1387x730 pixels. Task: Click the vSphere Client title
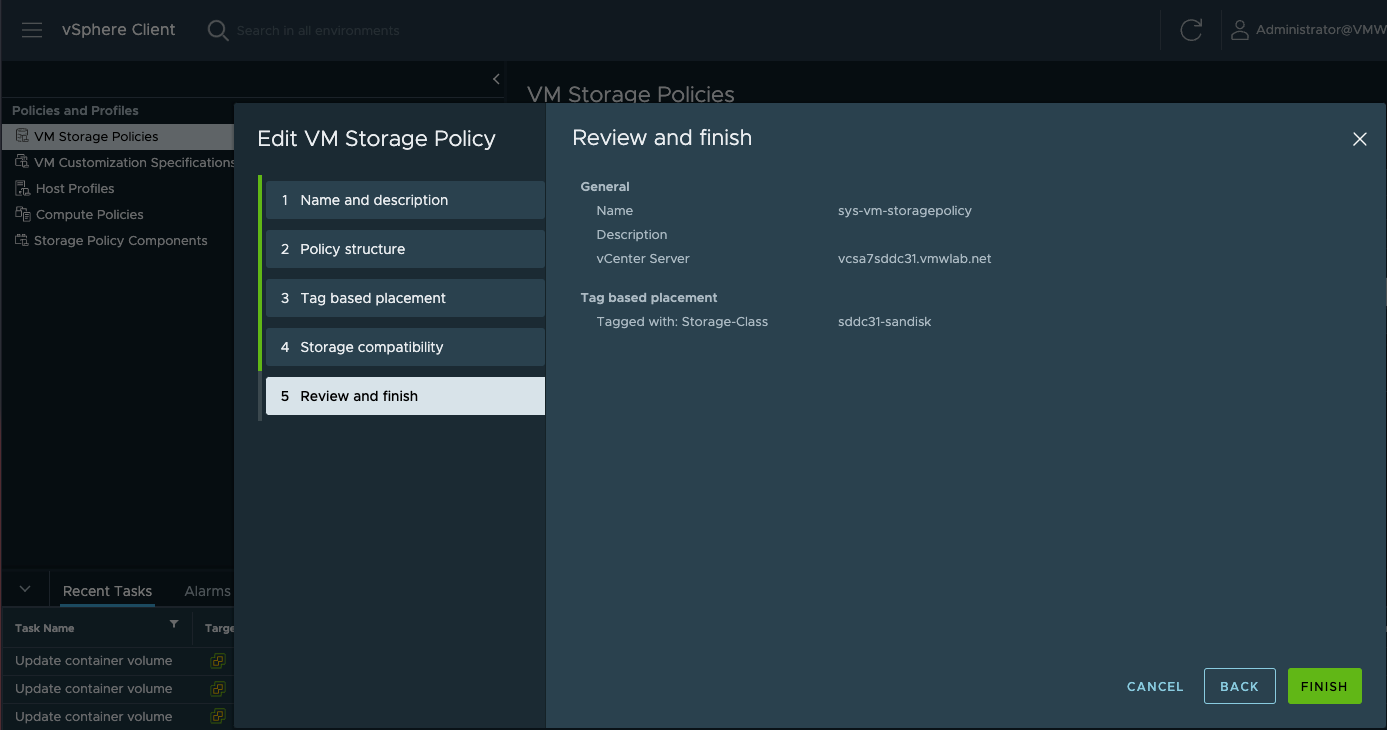click(119, 30)
